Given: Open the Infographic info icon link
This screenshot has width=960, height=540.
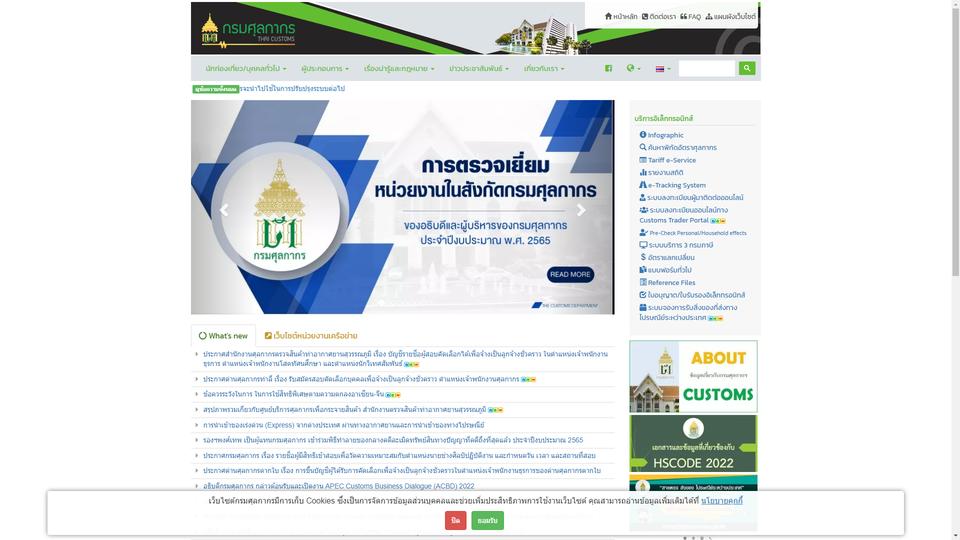Looking at the screenshot, I should tap(661, 135).
